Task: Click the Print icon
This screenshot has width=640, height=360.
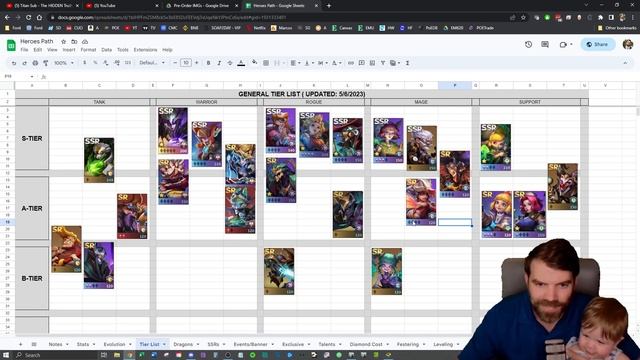Action: (x=35, y=63)
